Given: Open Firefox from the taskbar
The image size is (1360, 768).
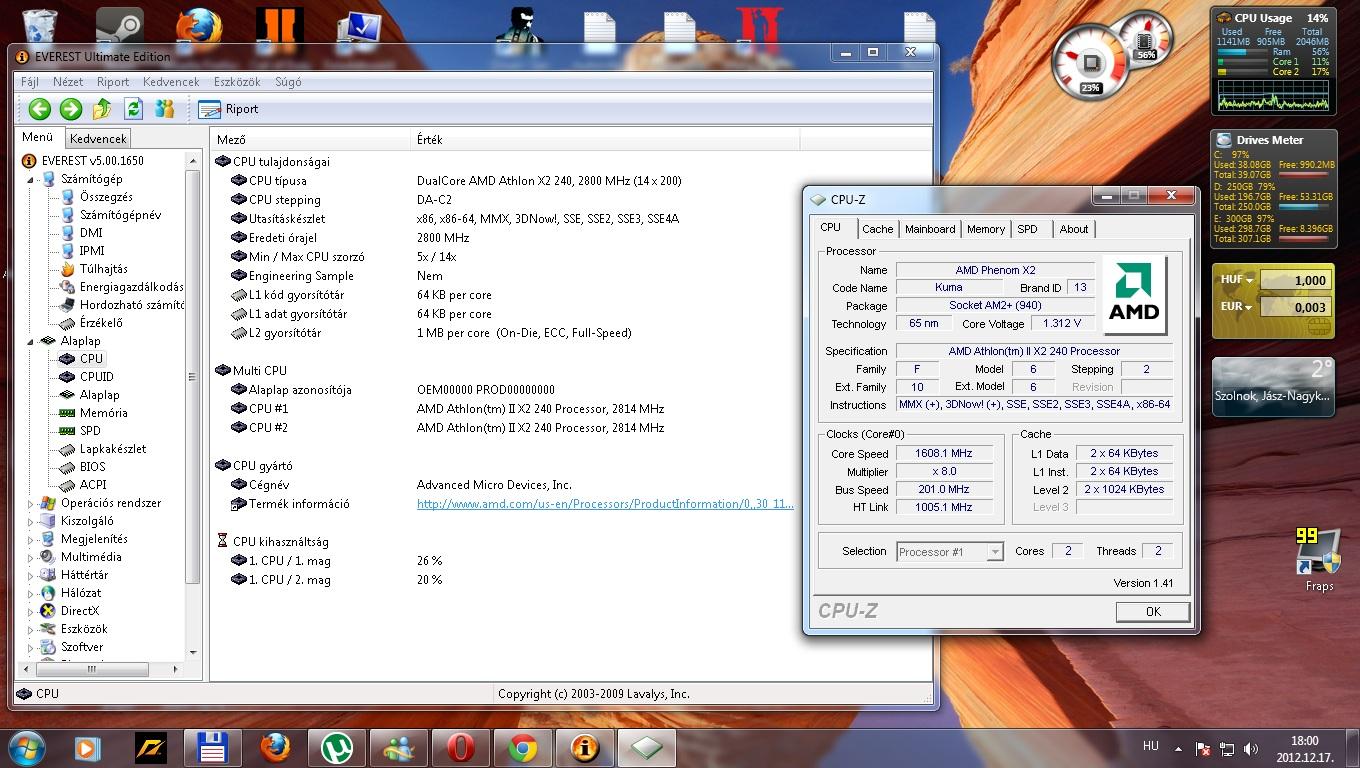Looking at the screenshot, I should (x=275, y=747).
